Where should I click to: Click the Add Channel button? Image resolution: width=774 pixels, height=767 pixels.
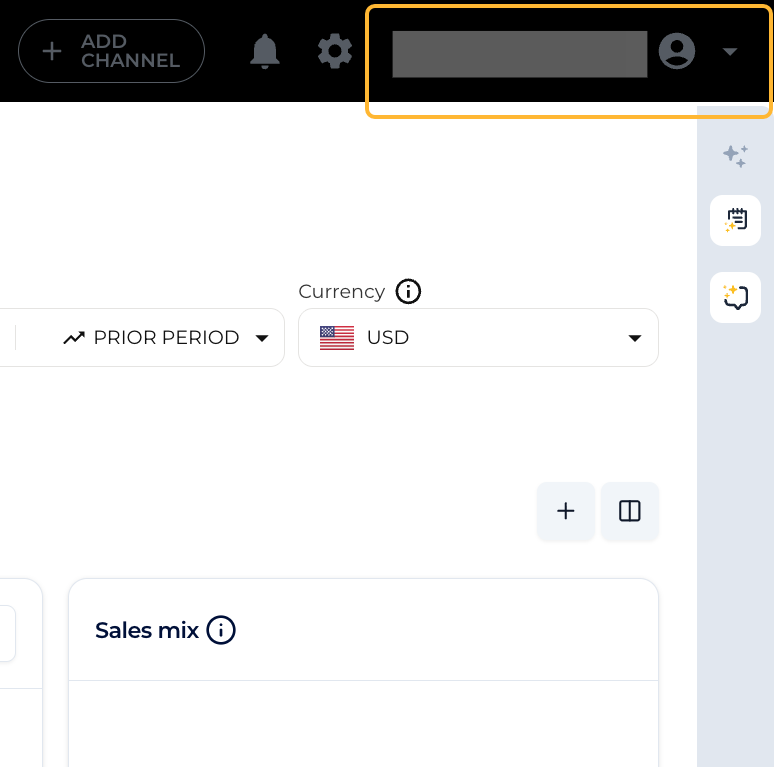point(112,51)
